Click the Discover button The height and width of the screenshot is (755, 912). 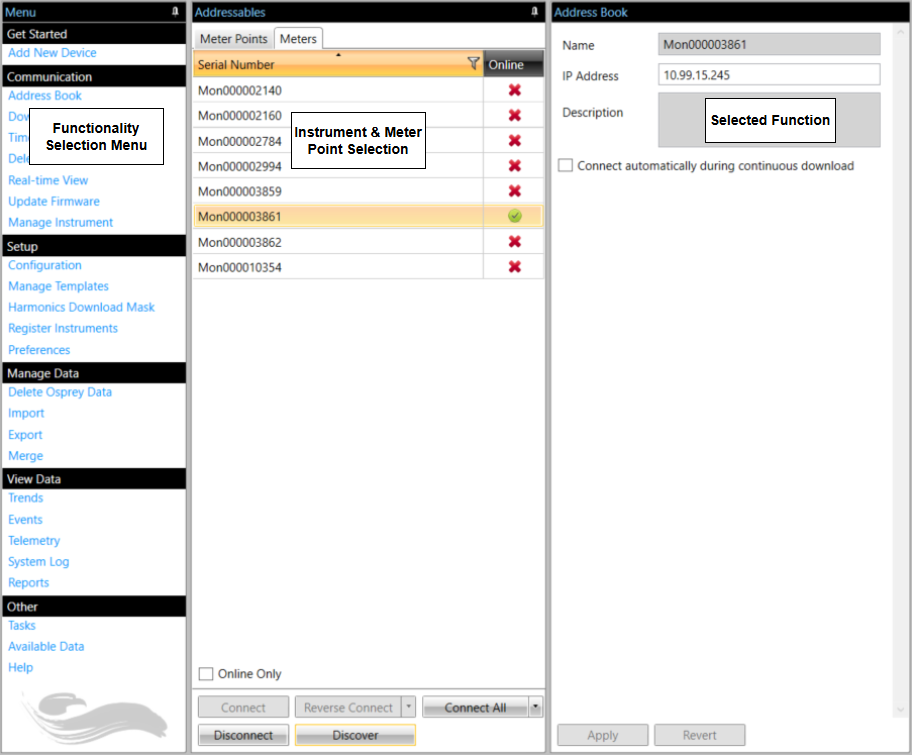[355, 735]
